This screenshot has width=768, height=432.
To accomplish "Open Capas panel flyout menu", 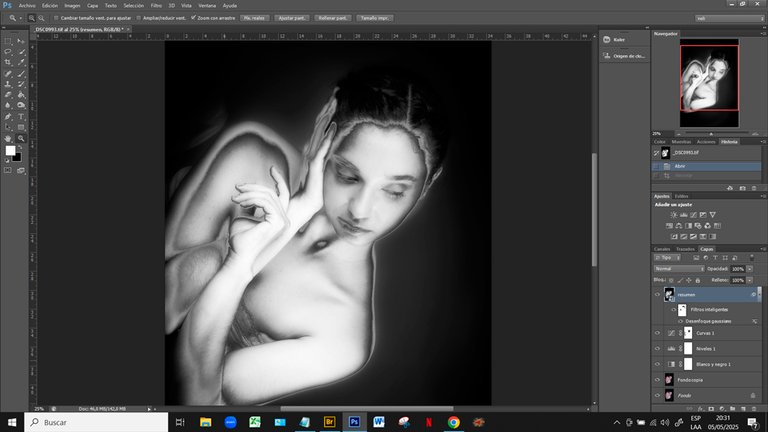I will click(x=763, y=249).
